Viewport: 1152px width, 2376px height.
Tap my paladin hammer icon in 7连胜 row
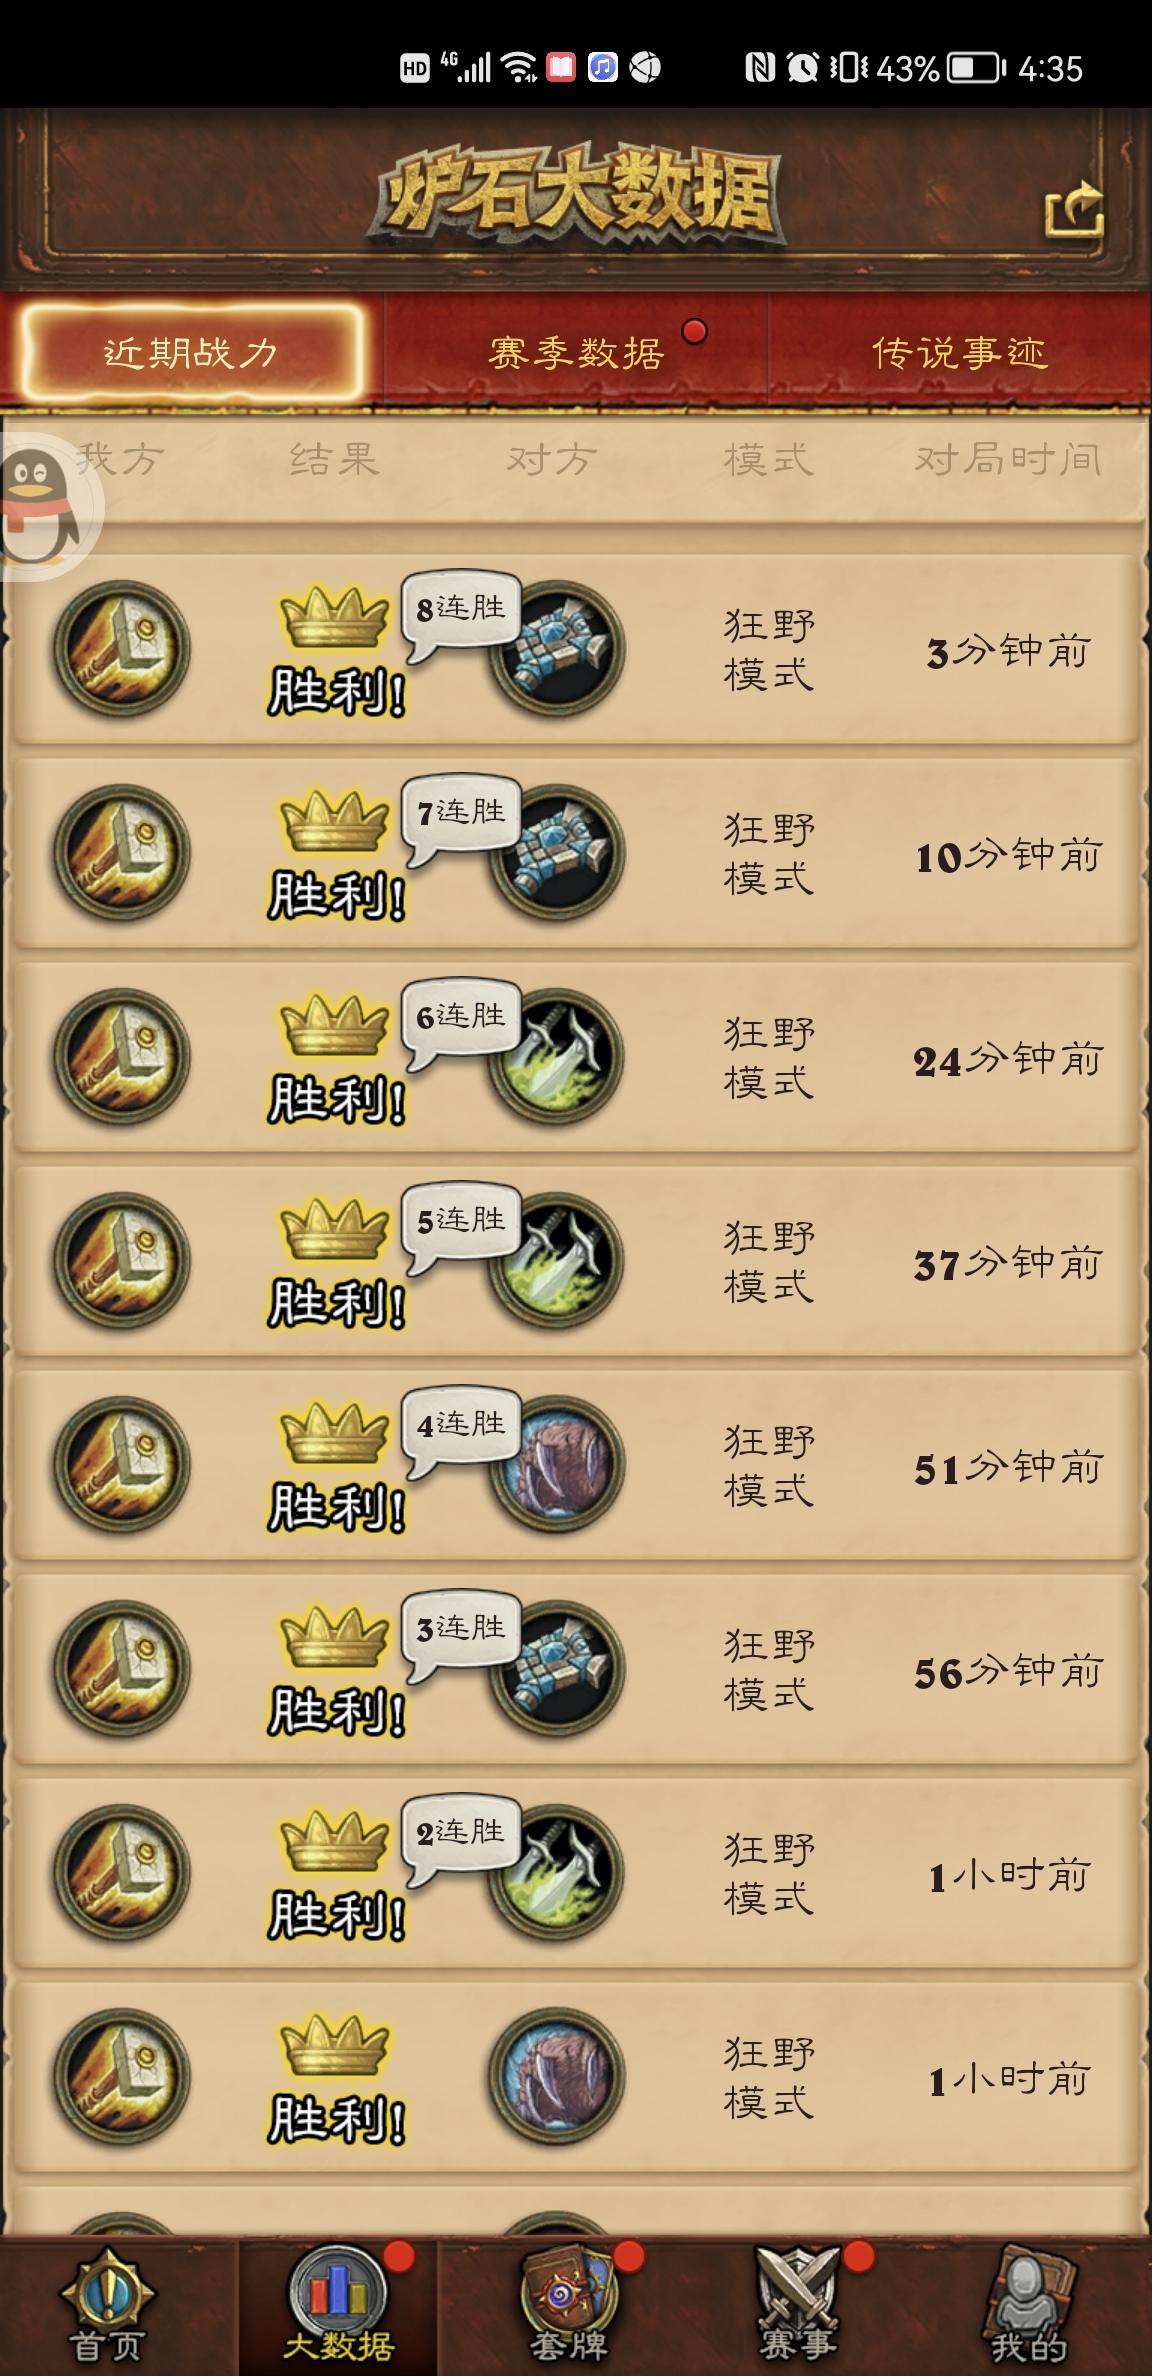click(x=122, y=852)
